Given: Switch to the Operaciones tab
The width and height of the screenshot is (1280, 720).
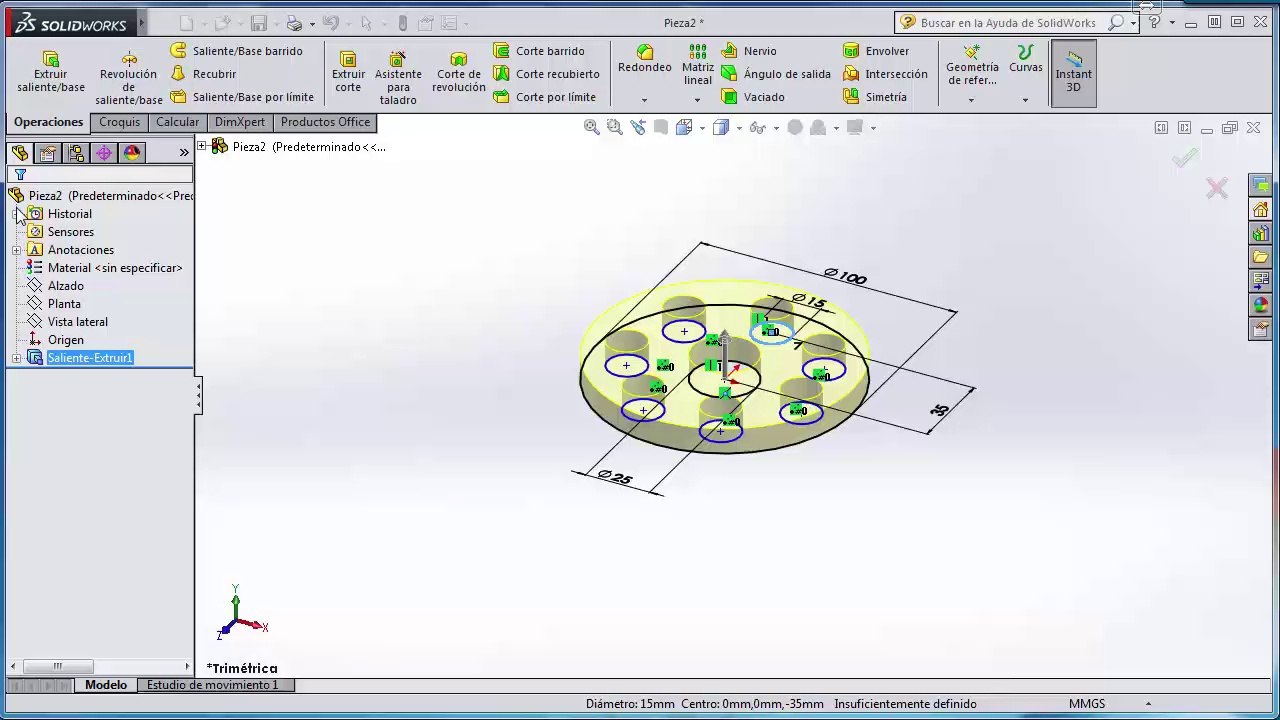Looking at the screenshot, I should [x=48, y=122].
